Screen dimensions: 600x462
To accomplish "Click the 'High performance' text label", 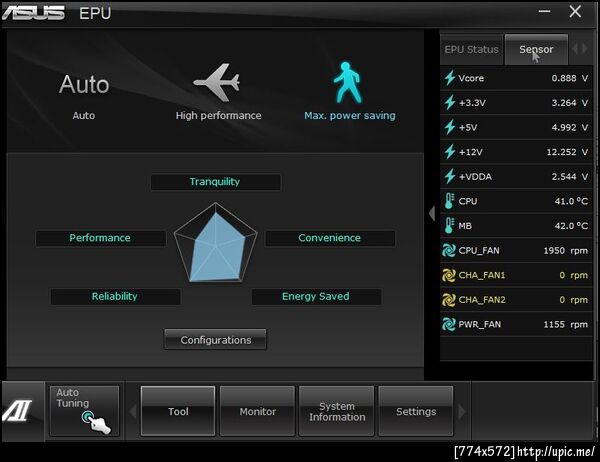I will 218,116.
